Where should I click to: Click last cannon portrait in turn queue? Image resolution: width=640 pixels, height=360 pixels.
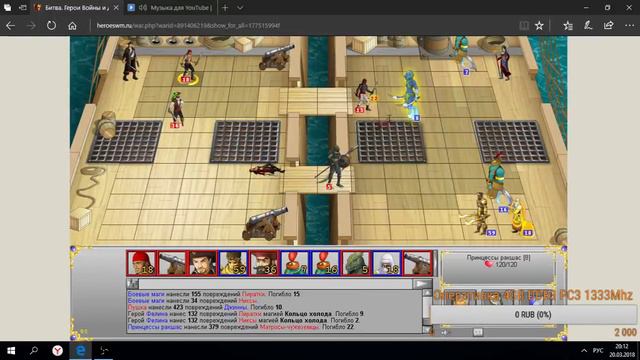(x=417, y=263)
